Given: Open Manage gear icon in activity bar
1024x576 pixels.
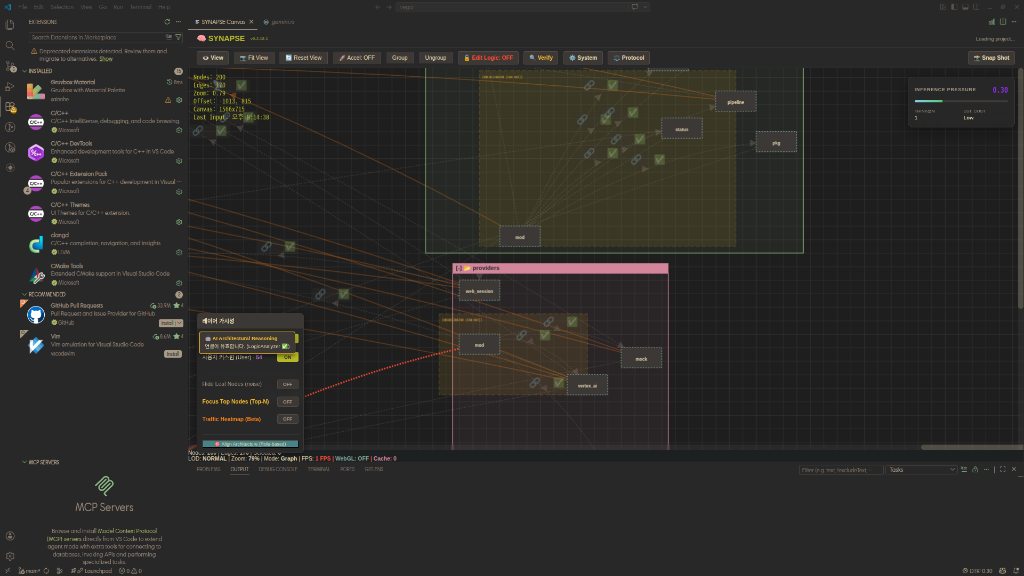Looking at the screenshot, I should 10,556.
